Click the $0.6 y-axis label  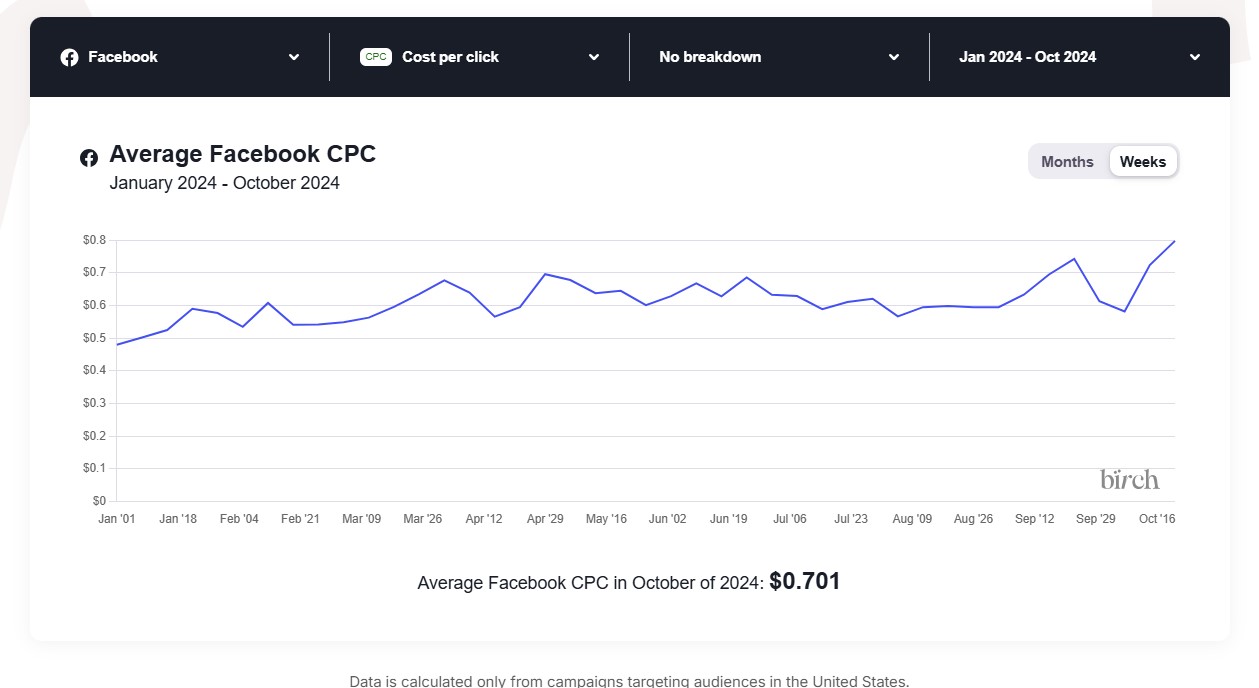(94, 305)
